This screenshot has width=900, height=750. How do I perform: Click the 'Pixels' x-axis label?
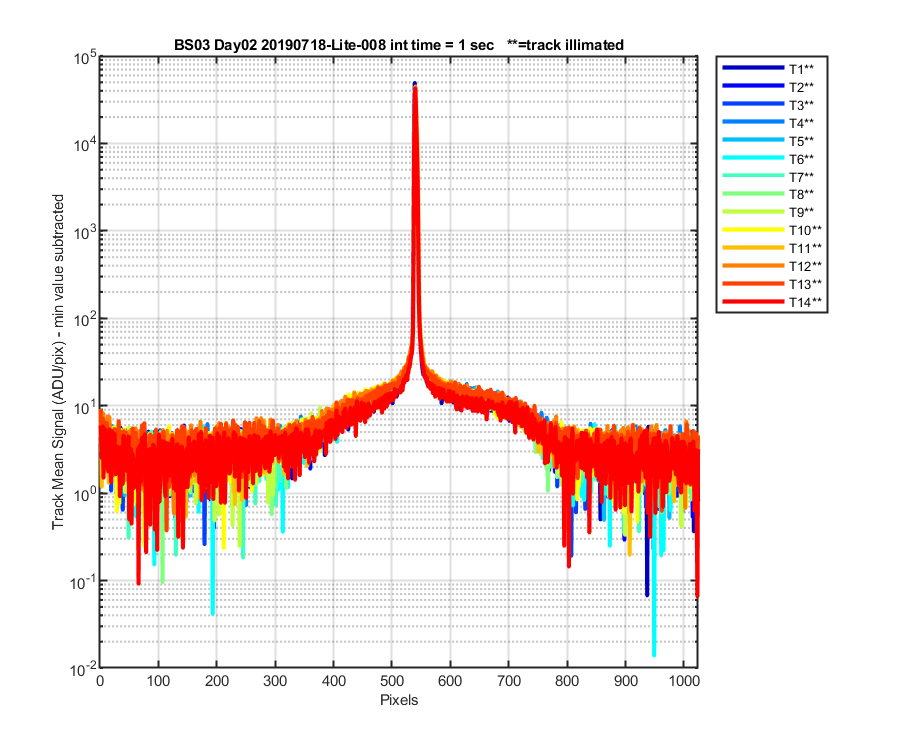click(399, 700)
